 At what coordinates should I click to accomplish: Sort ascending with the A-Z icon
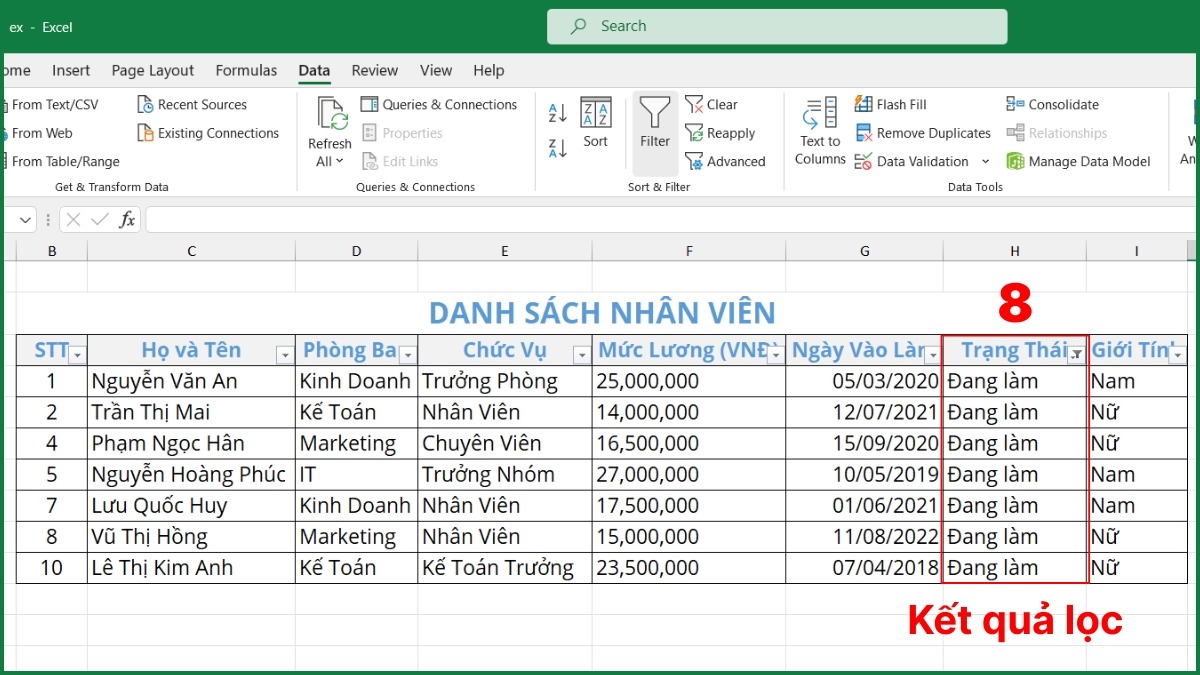[558, 113]
